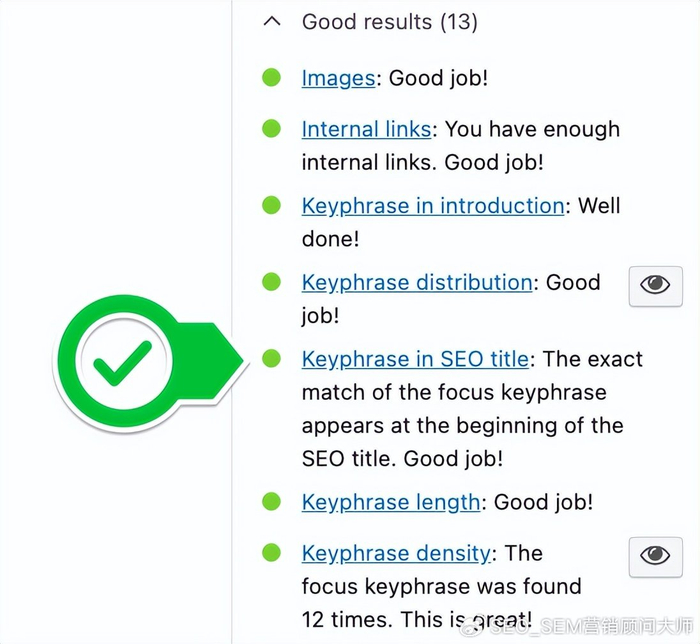This screenshot has height=644, width=700.
Task: Toggle eye highlight for Keyphrase distribution
Action: 655,286
